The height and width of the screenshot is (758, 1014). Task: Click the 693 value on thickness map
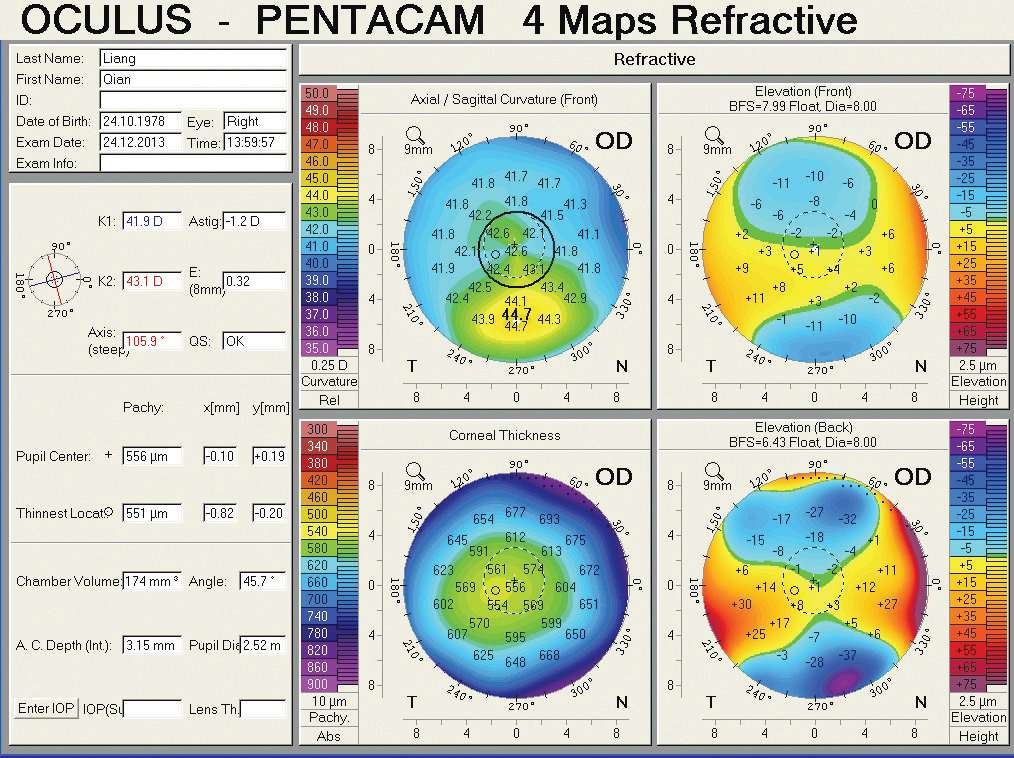(x=549, y=519)
